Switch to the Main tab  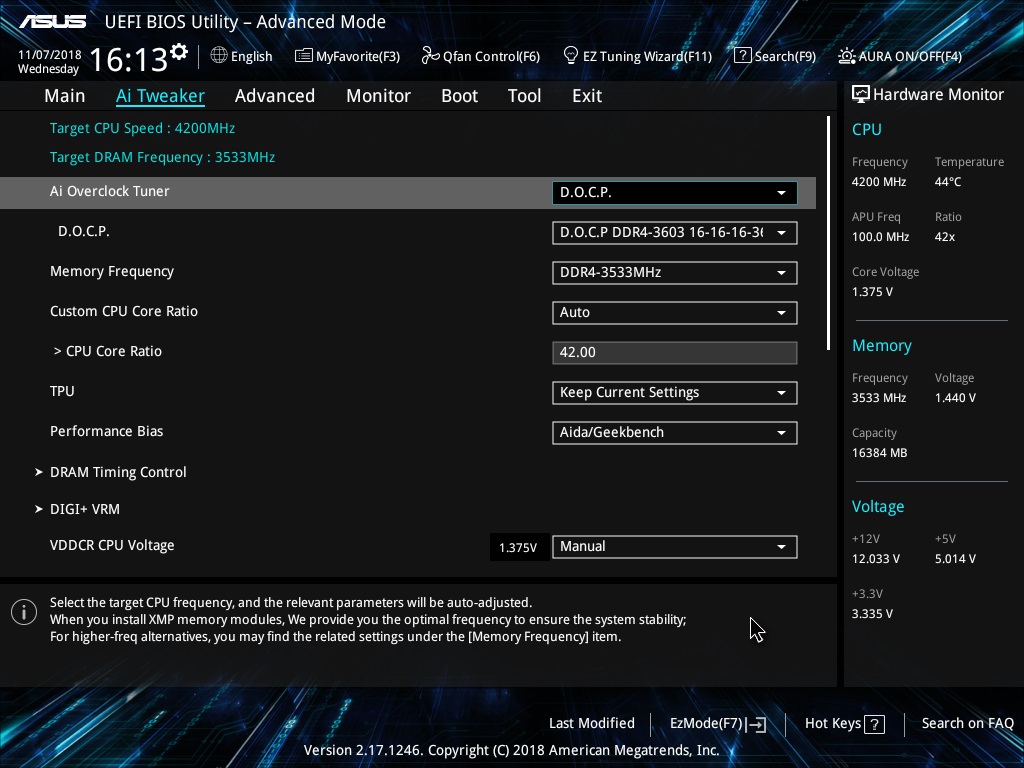click(65, 96)
